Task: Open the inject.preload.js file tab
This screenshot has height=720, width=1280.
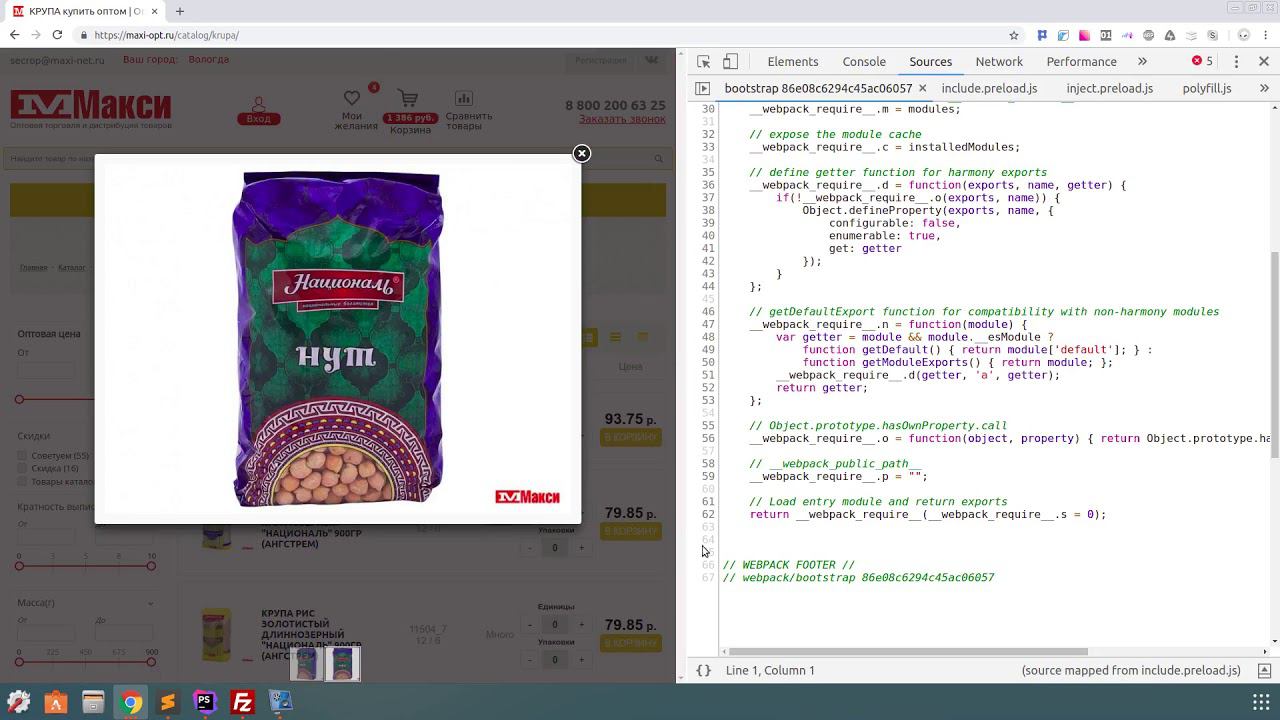Action: (x=1109, y=88)
